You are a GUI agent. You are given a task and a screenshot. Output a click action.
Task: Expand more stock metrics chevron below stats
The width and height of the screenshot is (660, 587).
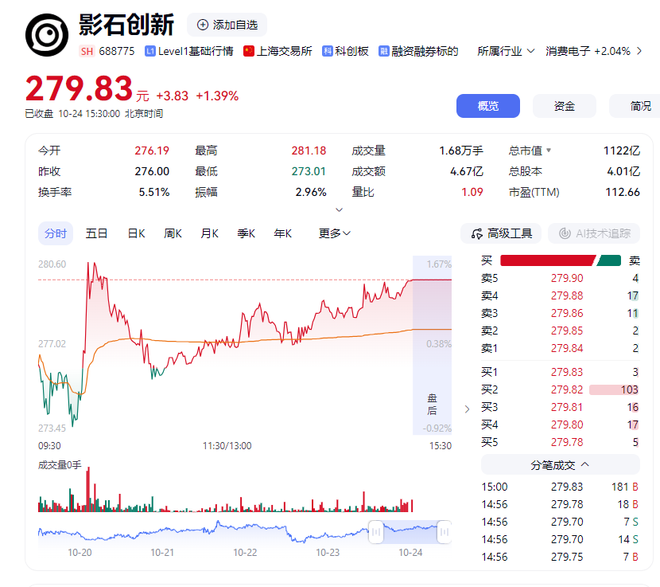[x=339, y=210]
